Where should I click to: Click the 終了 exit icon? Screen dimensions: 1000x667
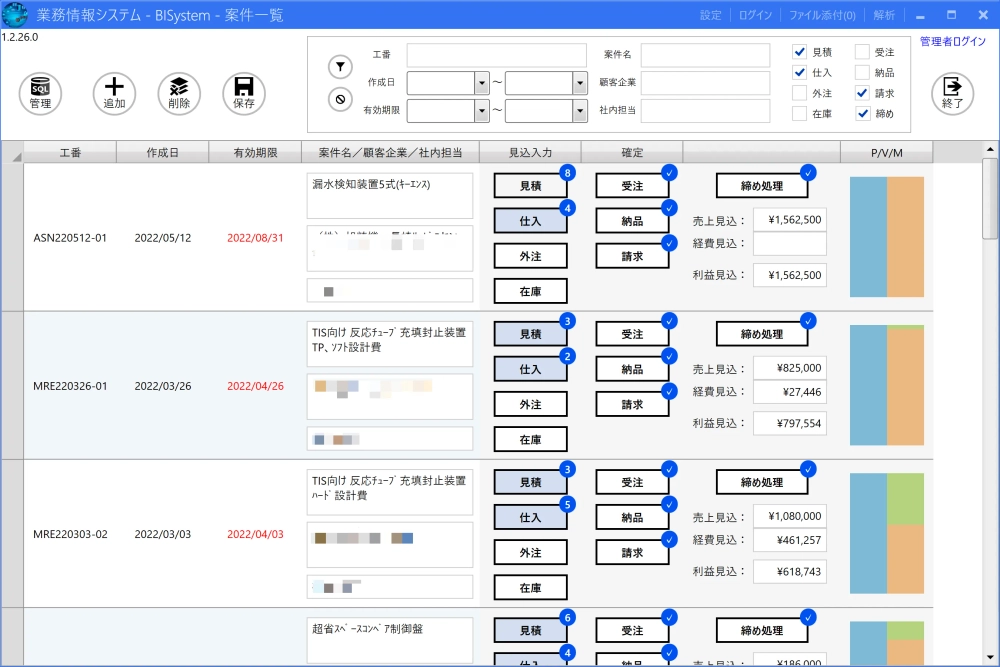click(952, 93)
